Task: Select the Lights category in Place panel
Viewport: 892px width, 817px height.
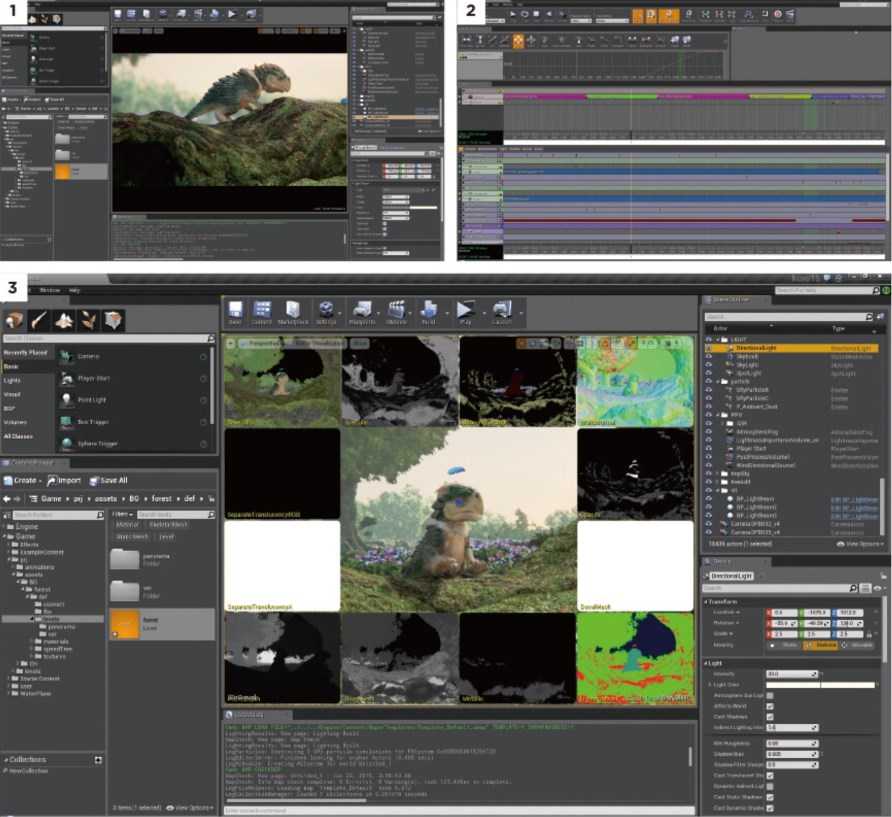Action: (12, 380)
